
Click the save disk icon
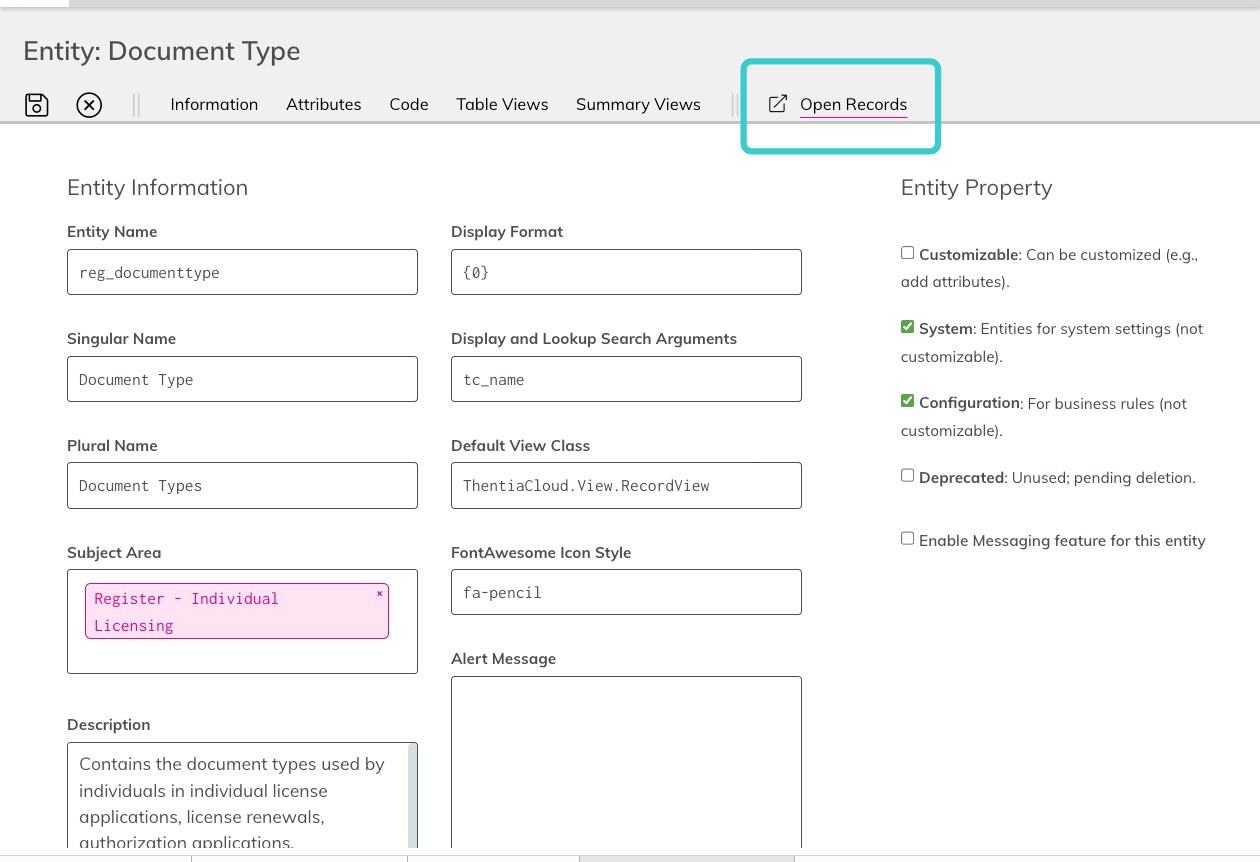[37, 104]
